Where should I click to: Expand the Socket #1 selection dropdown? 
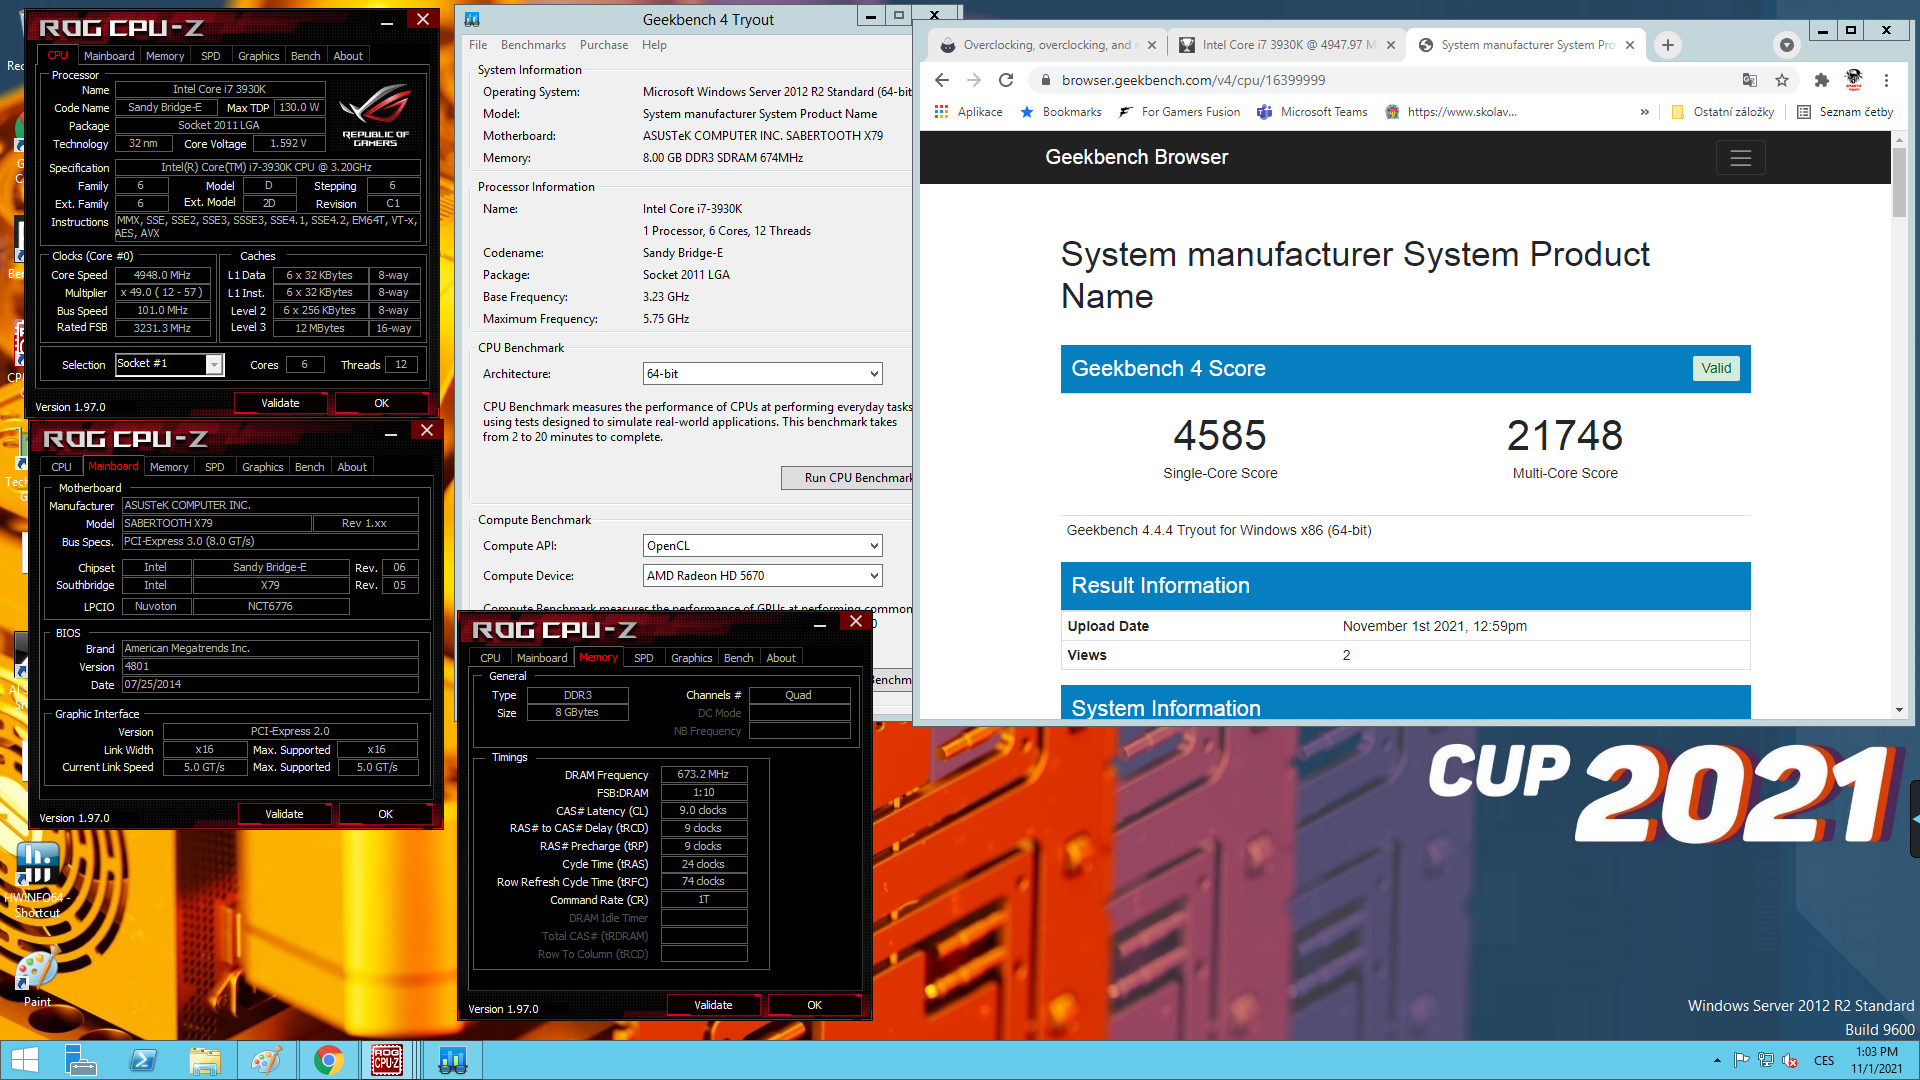pyautogui.click(x=214, y=365)
